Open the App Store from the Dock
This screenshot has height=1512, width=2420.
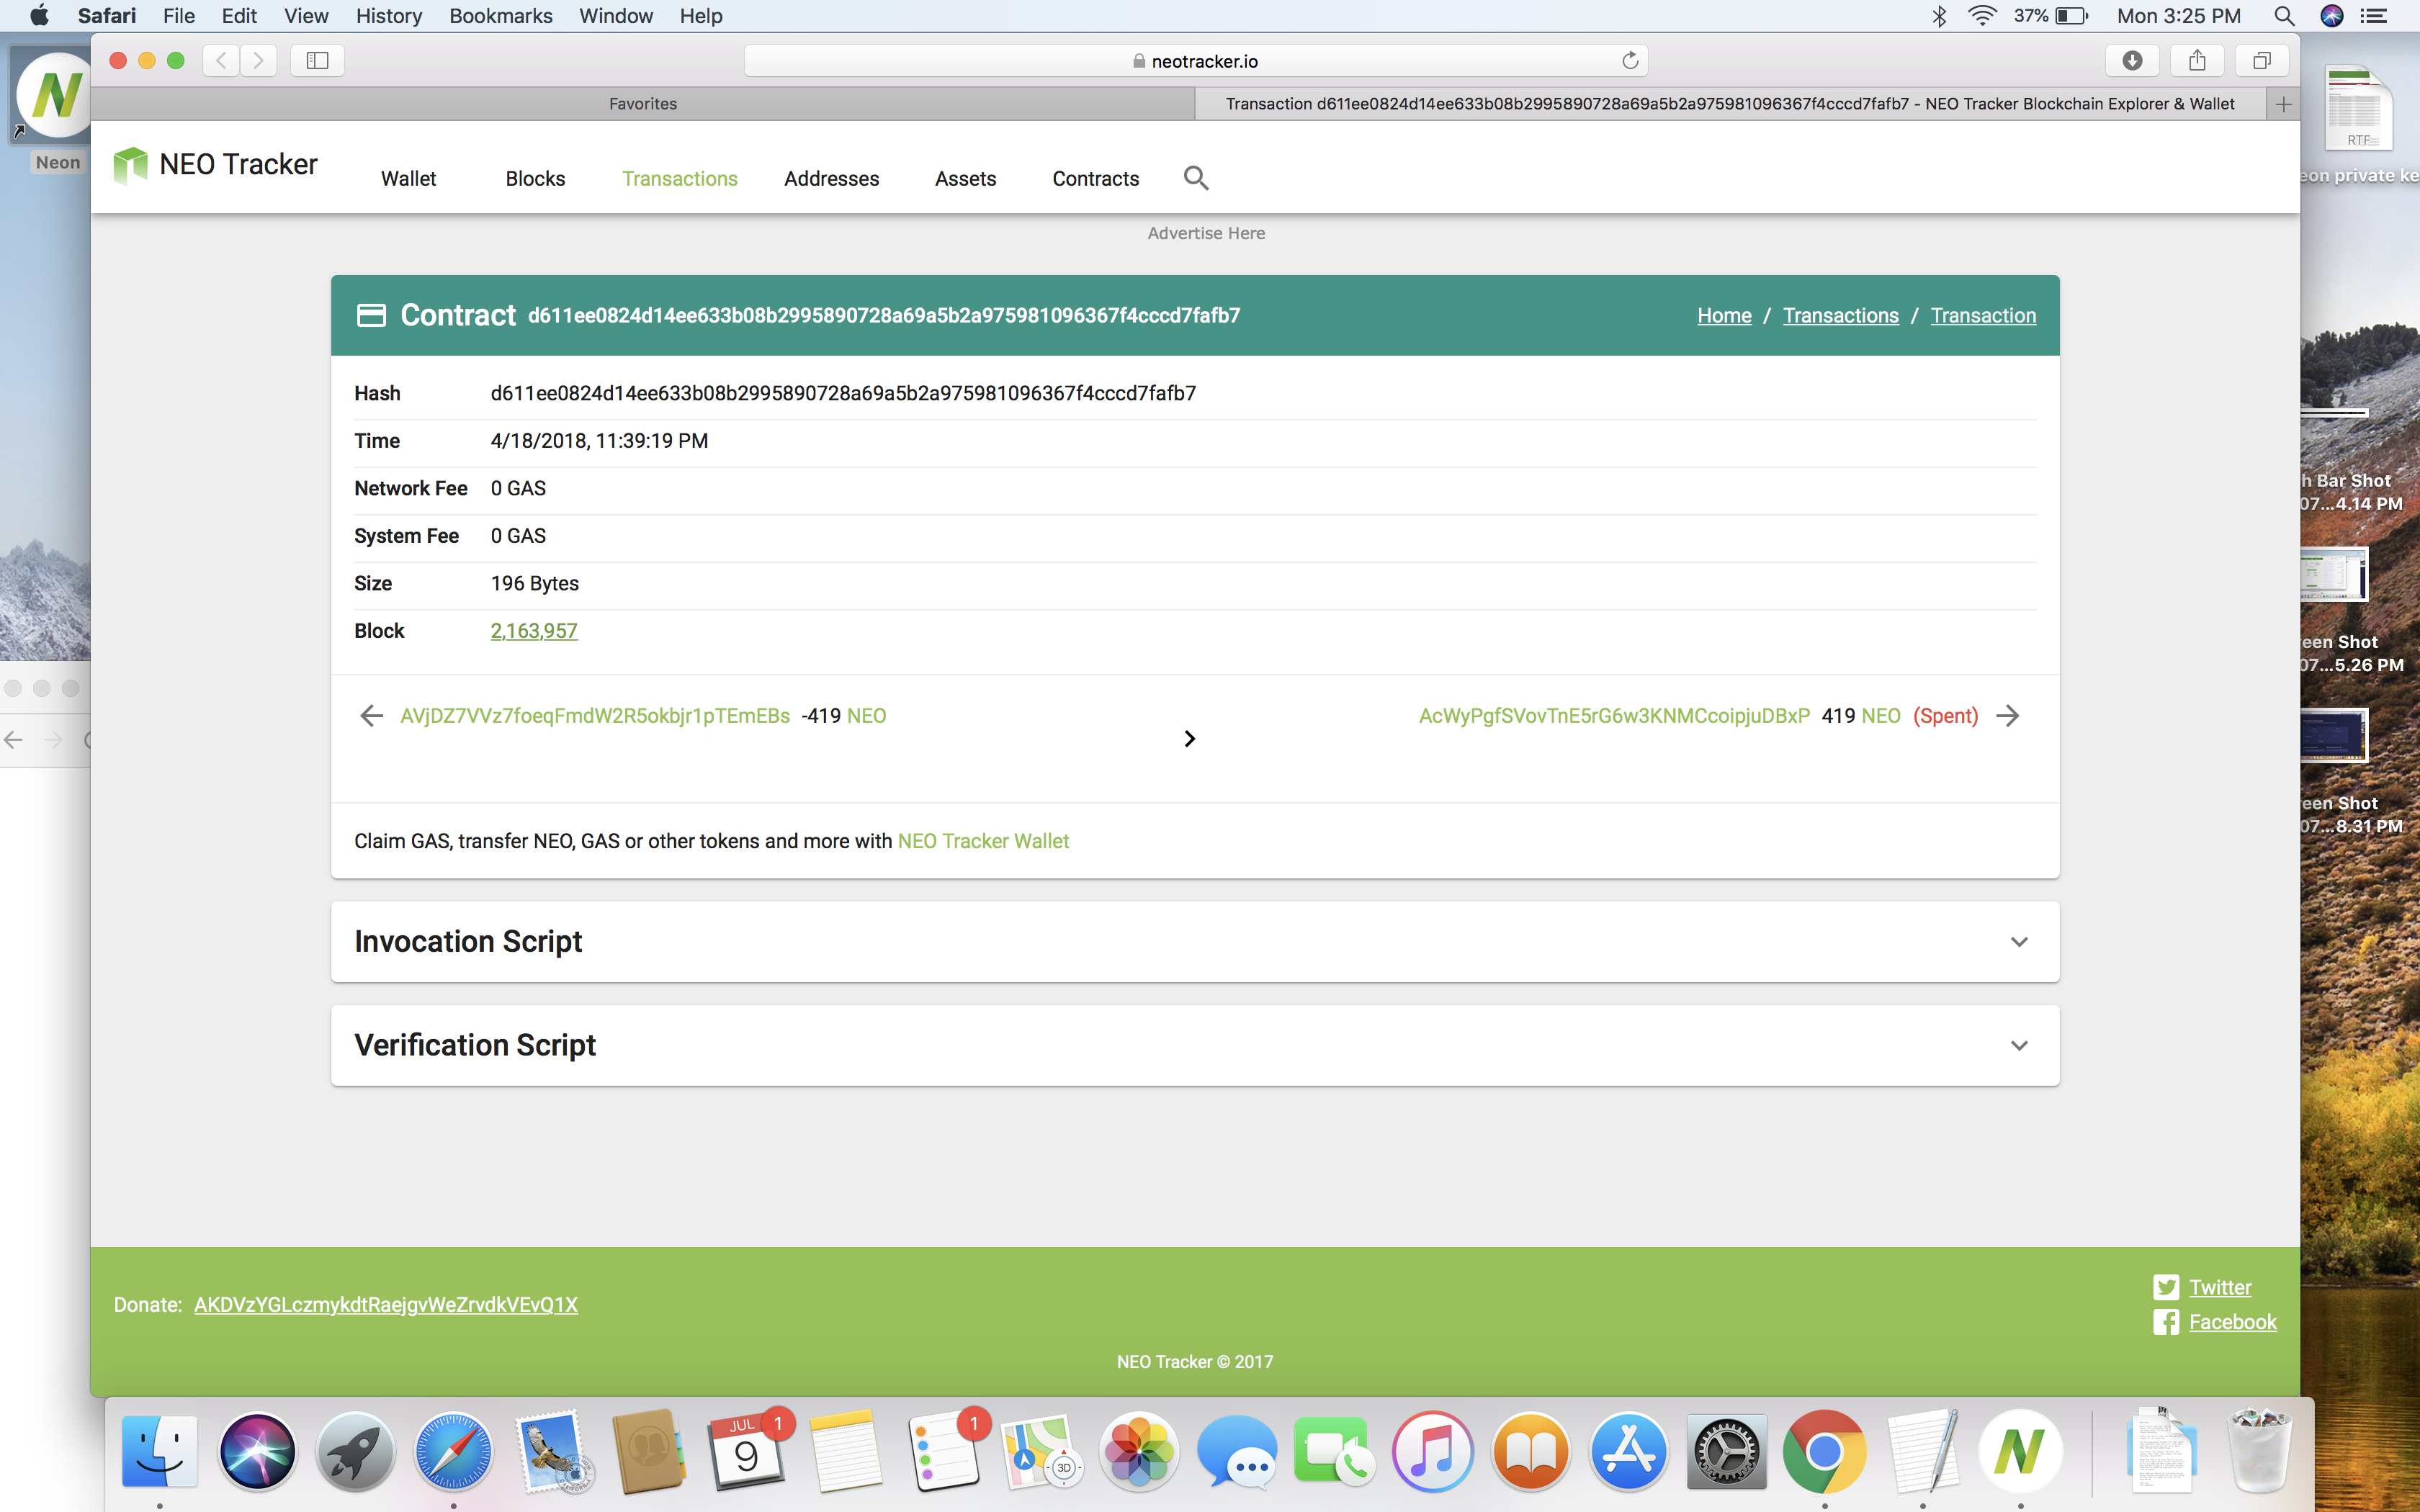(x=1628, y=1451)
